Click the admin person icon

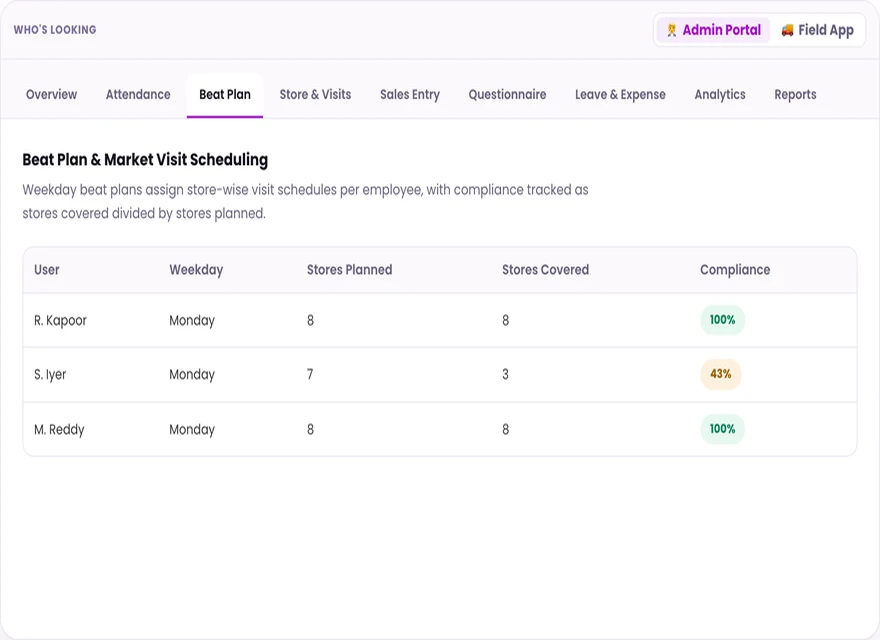tap(671, 30)
